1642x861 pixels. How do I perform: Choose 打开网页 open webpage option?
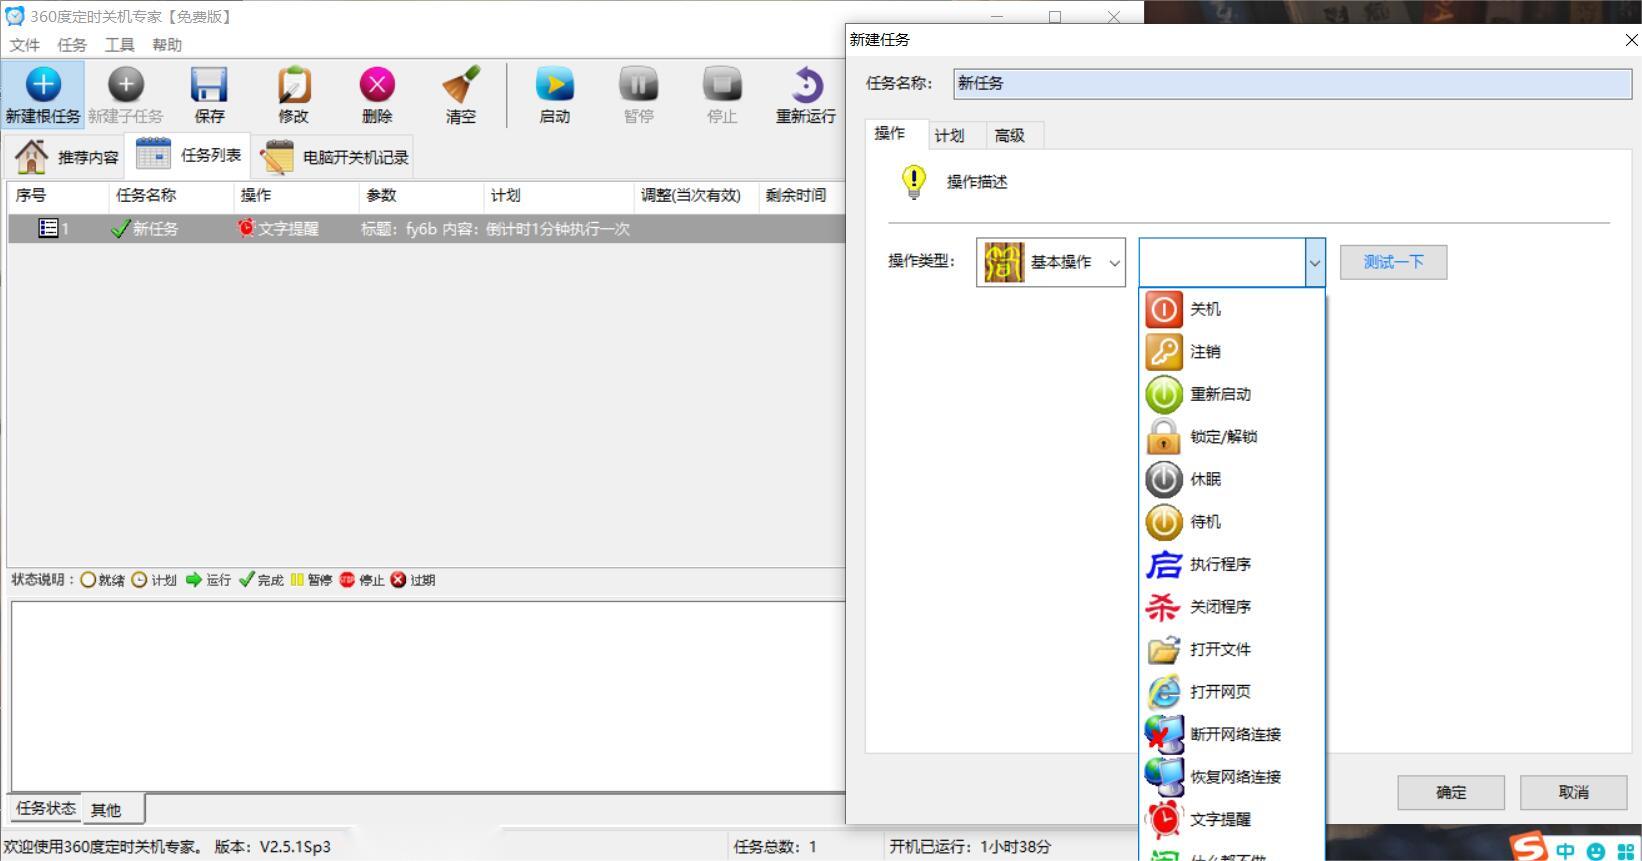pos(1232,692)
